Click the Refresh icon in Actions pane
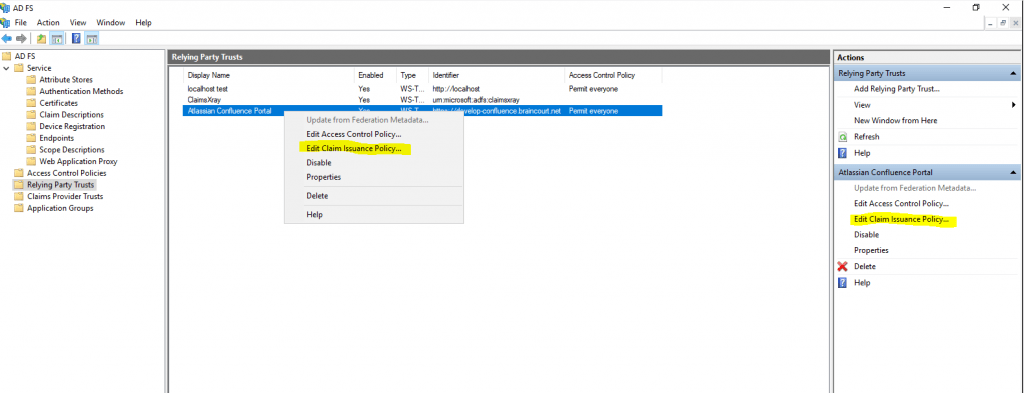 coord(842,137)
